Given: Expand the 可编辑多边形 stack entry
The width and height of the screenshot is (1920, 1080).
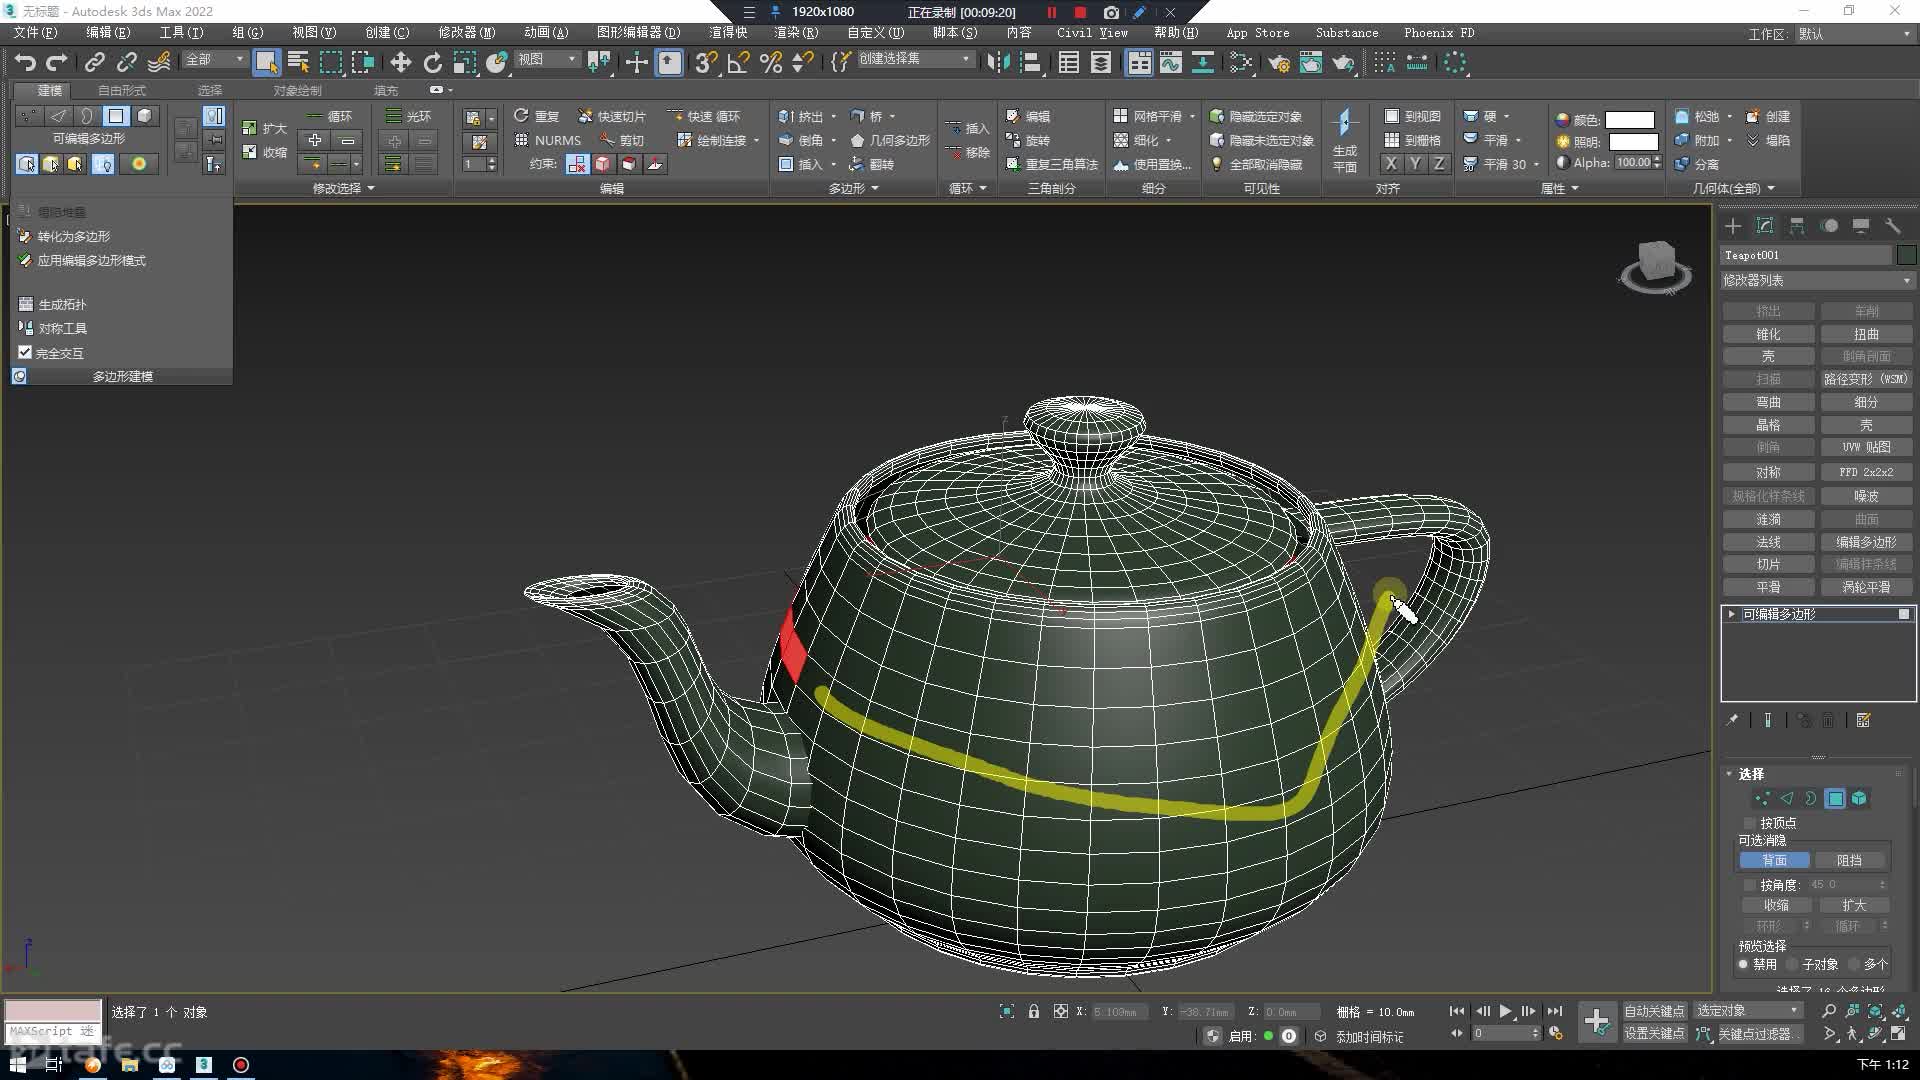Looking at the screenshot, I should pos(1731,614).
